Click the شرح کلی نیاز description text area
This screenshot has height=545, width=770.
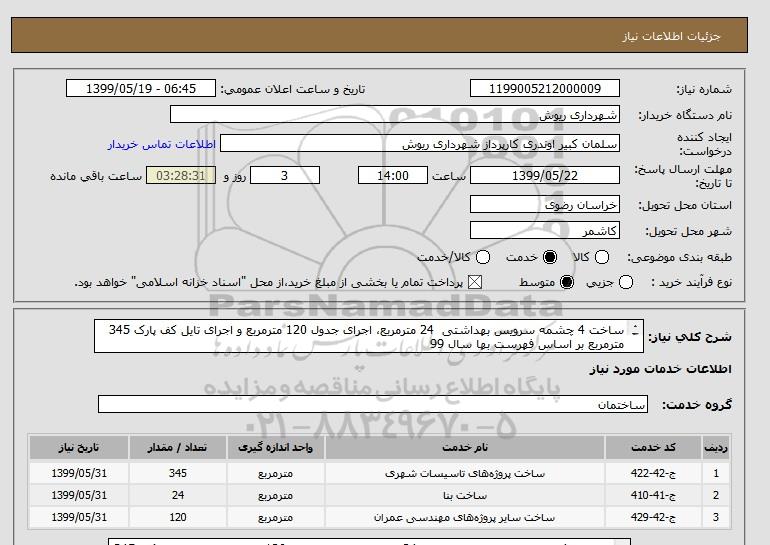coord(369,336)
